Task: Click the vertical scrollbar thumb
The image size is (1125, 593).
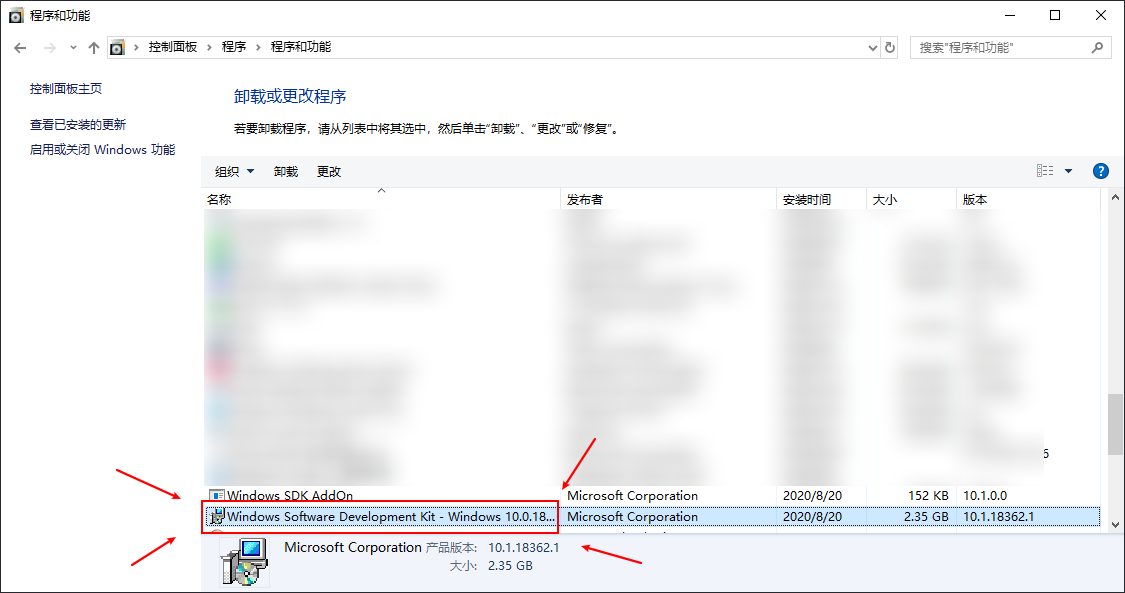Action: (x=1115, y=424)
